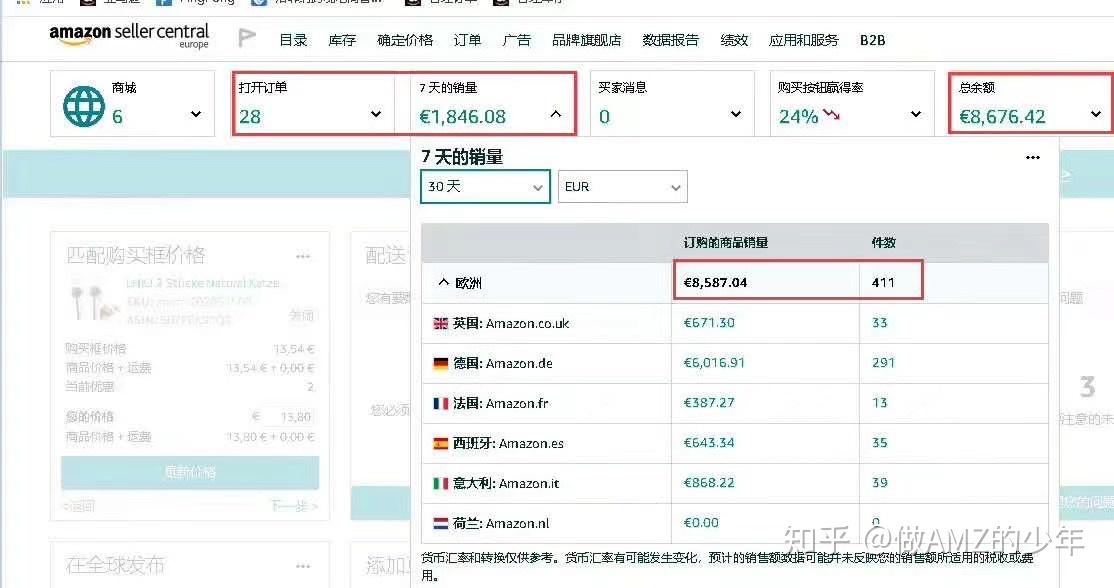Image resolution: width=1114 pixels, height=588 pixels.
Task: Click the 件数 column header
Action: coord(883,243)
